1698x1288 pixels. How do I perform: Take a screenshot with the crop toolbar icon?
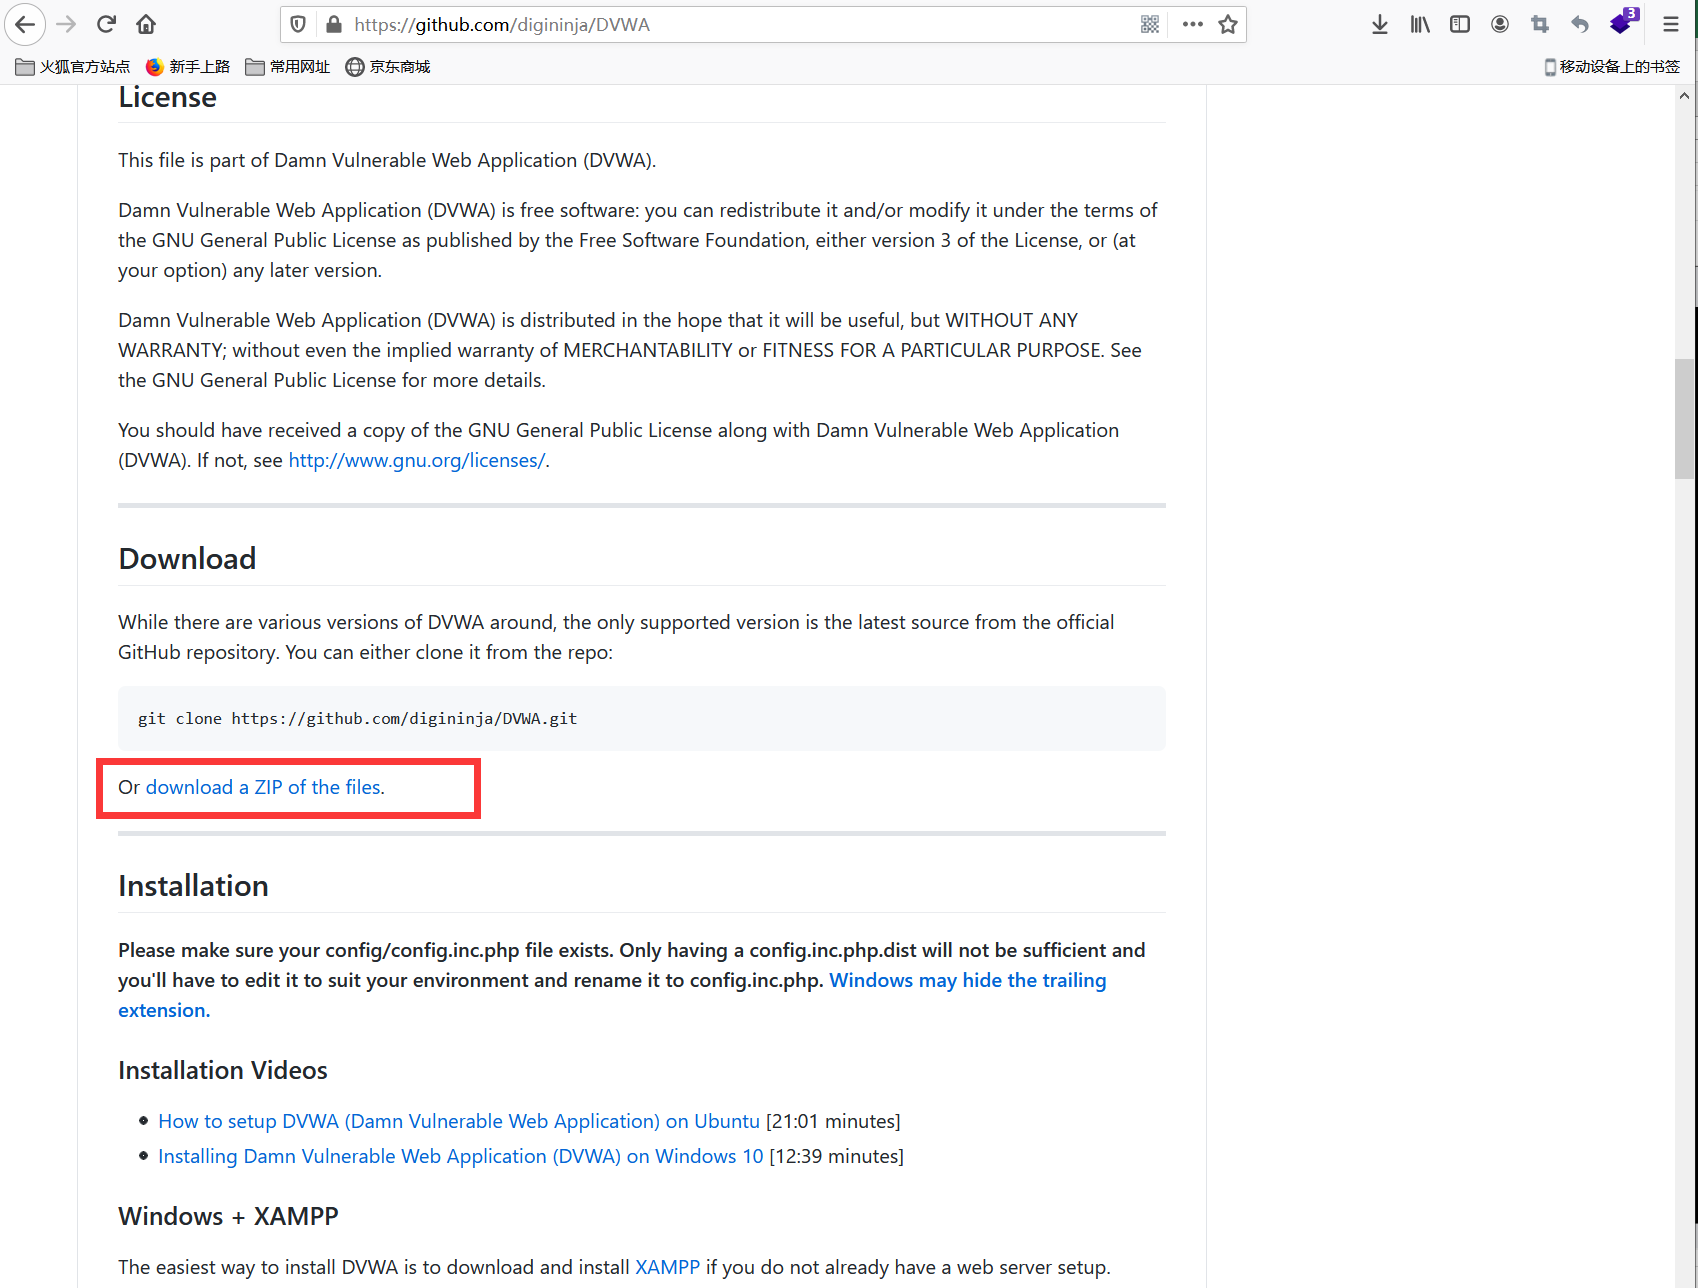pos(1540,24)
